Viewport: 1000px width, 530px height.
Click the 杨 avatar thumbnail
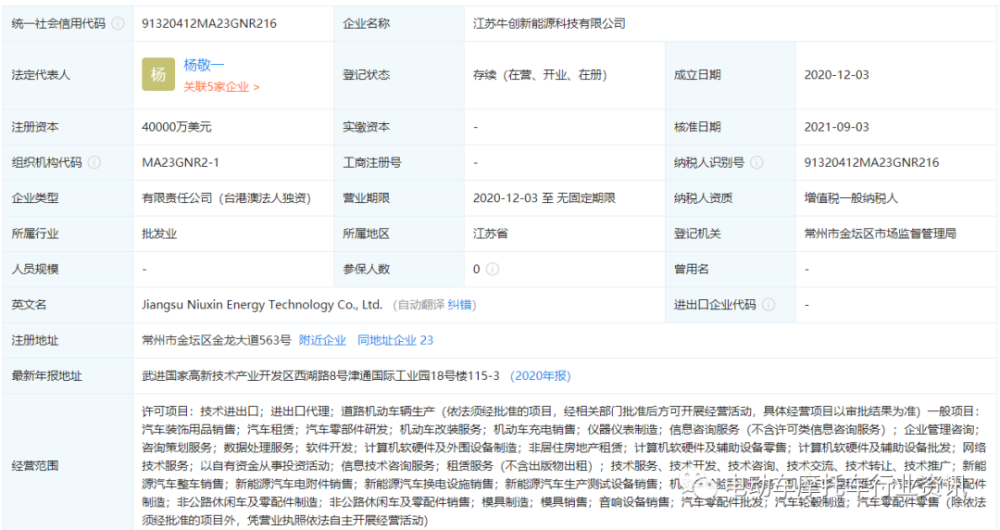point(158,75)
